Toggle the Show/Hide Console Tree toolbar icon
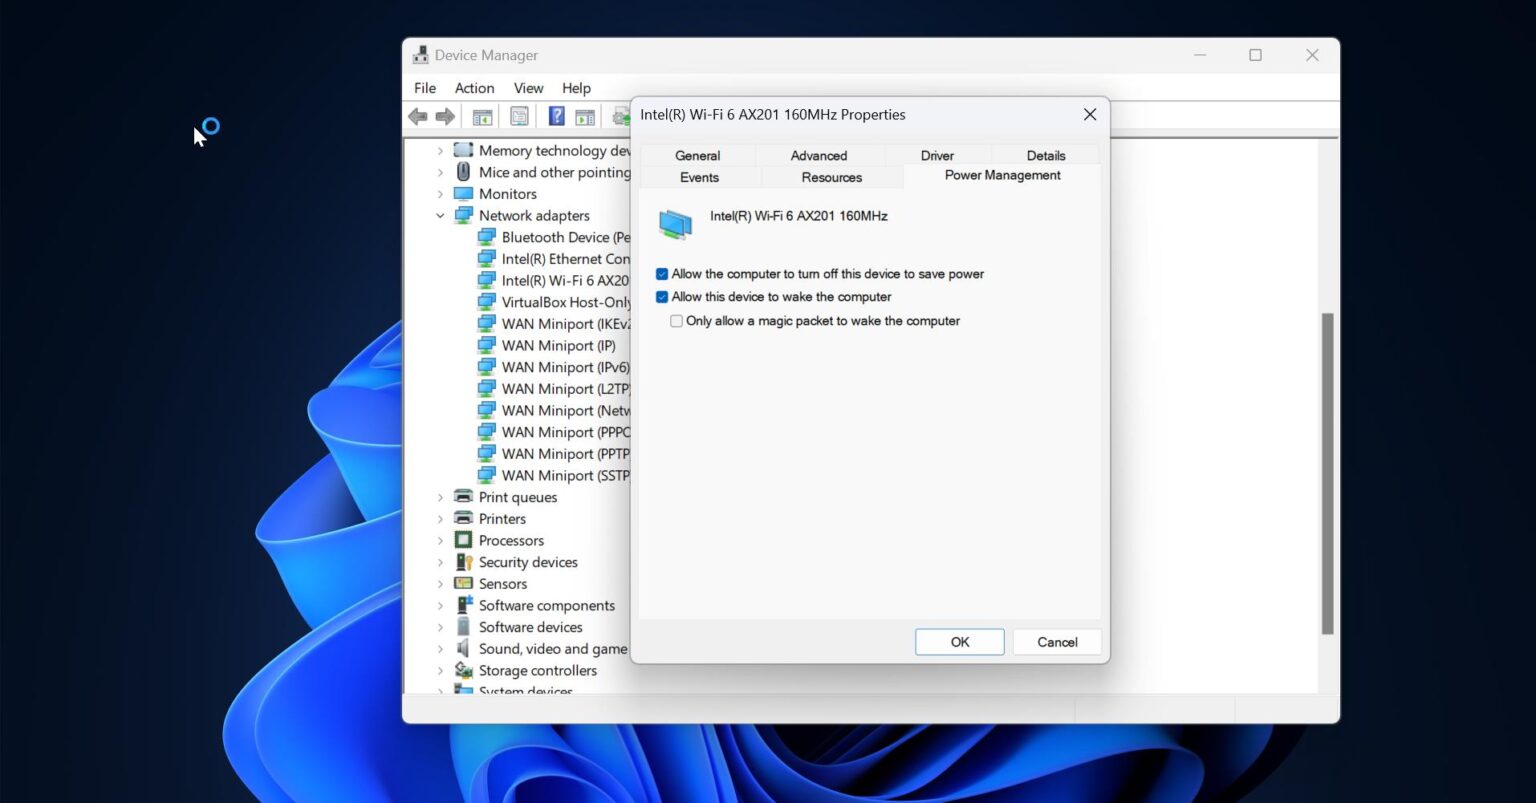1536x803 pixels. 481,116
